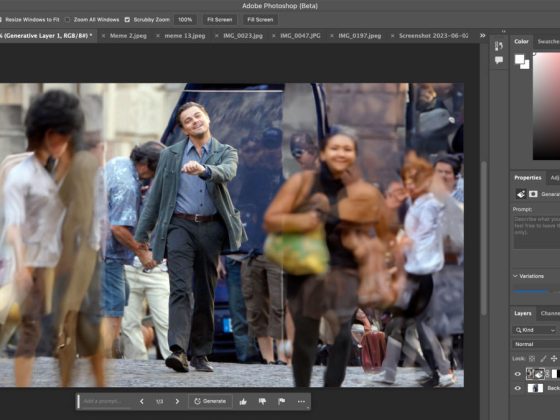Show the next generated variation

(177, 401)
